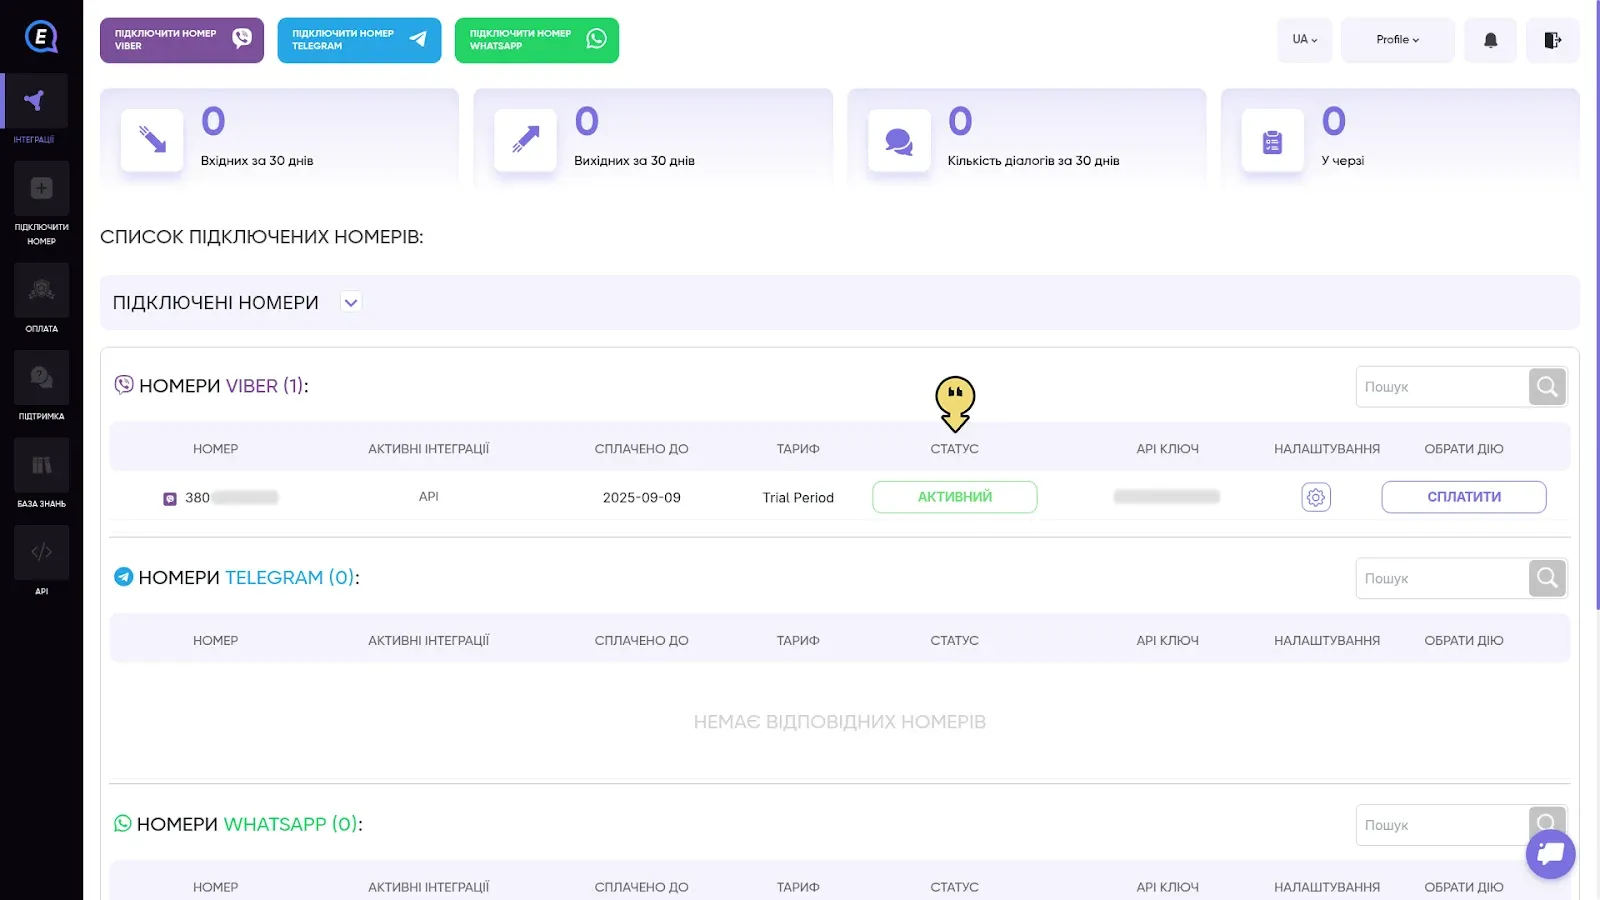Image resolution: width=1600 pixels, height=900 pixels.
Task: Click the connect Telegram number button
Action: click(359, 40)
